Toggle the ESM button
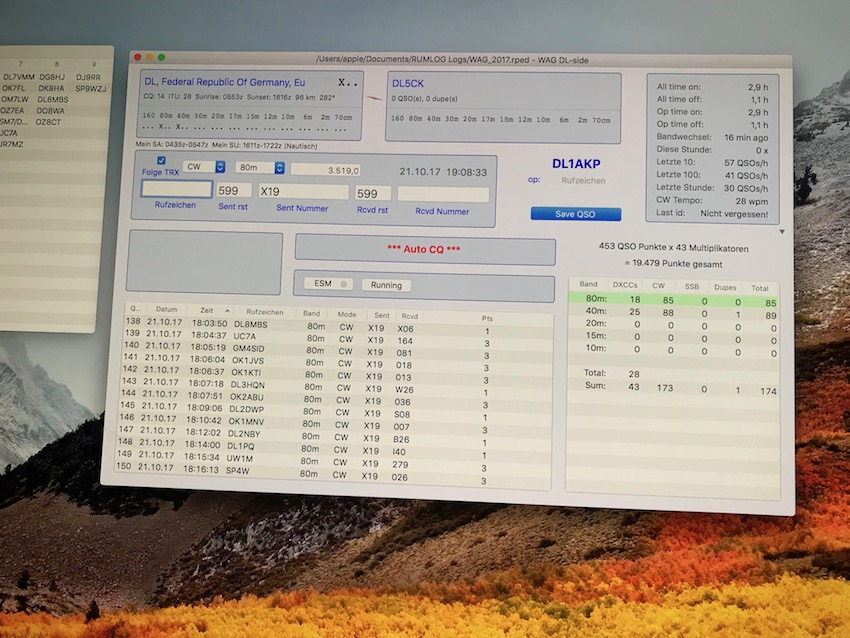Viewport: 850px width, 638px height. [328, 283]
